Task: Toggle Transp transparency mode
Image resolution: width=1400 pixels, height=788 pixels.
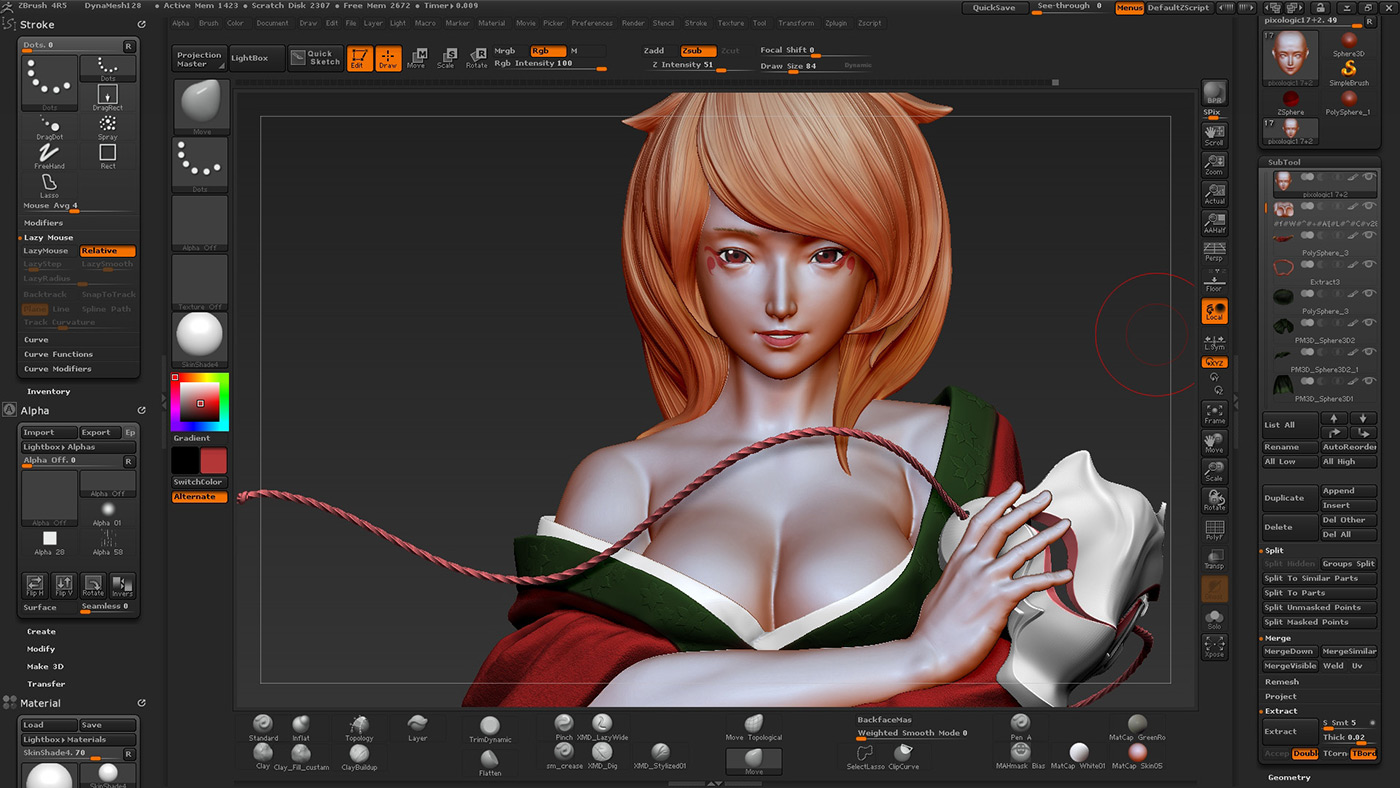Action: point(1214,559)
